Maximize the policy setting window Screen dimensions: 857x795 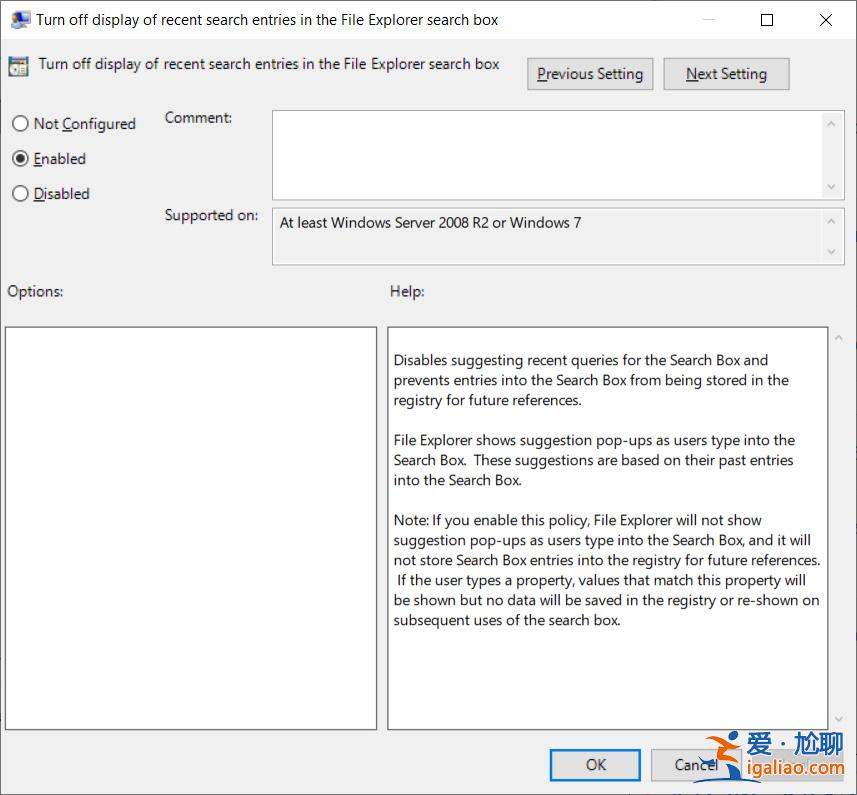coord(767,20)
